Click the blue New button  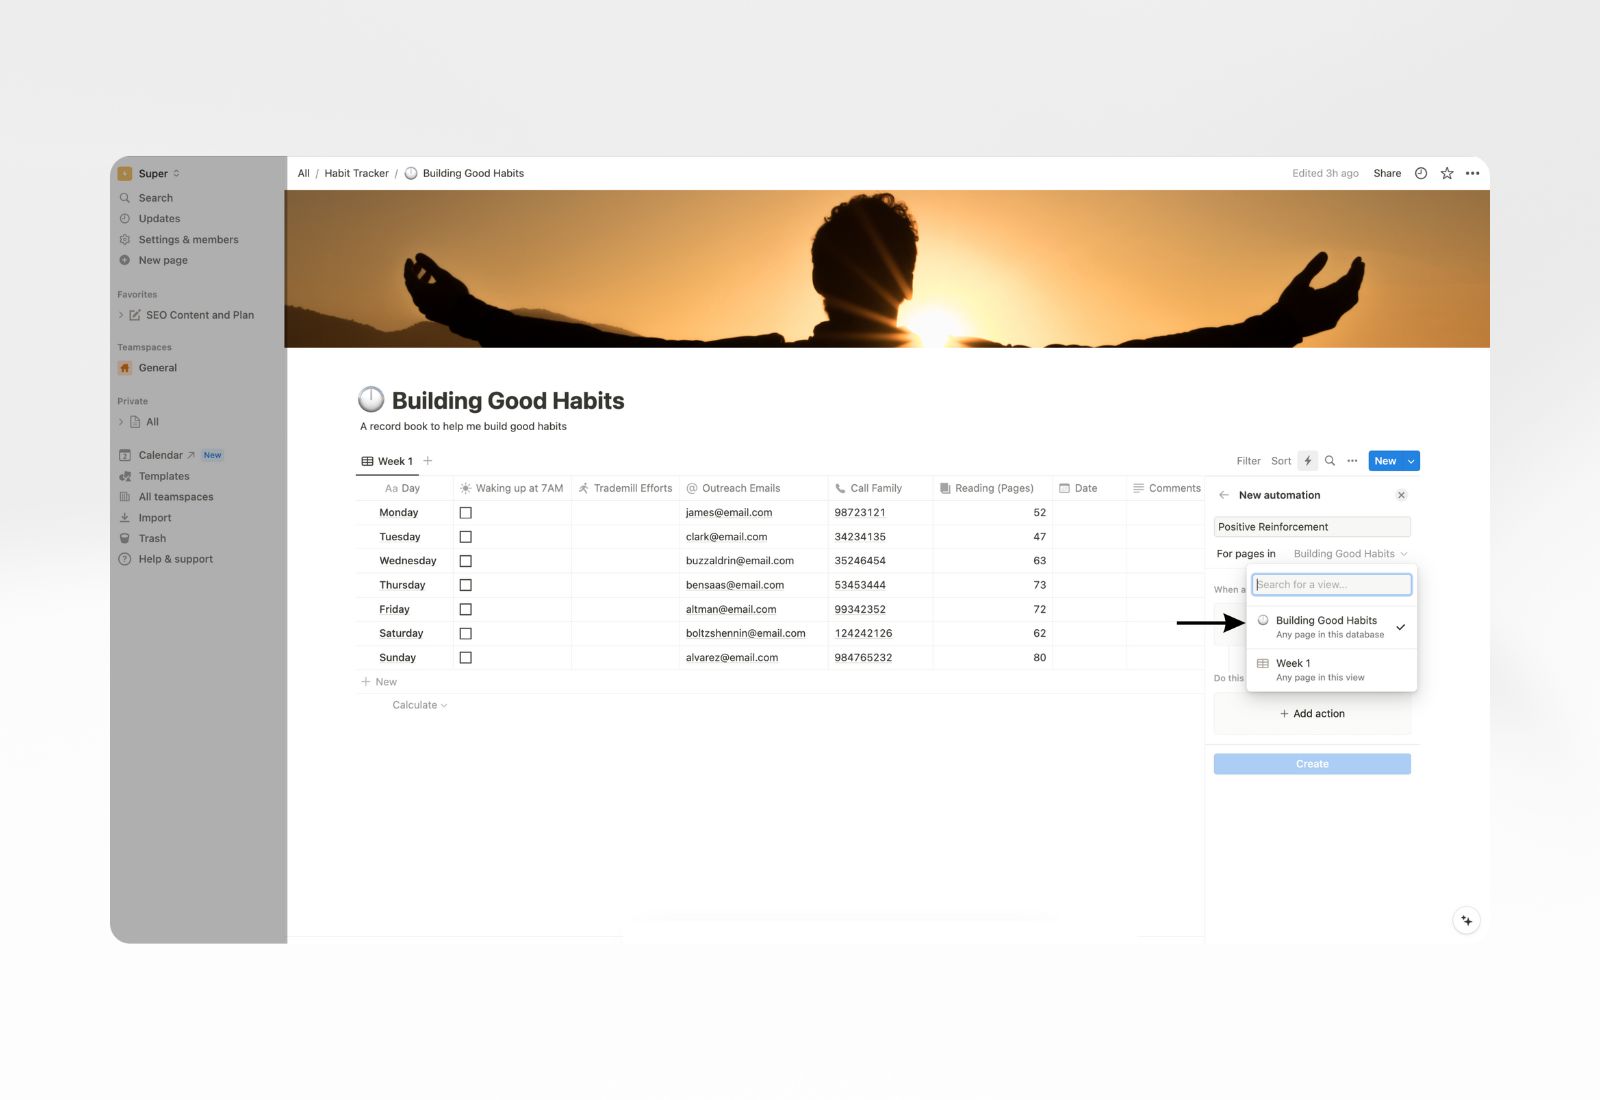1385,461
